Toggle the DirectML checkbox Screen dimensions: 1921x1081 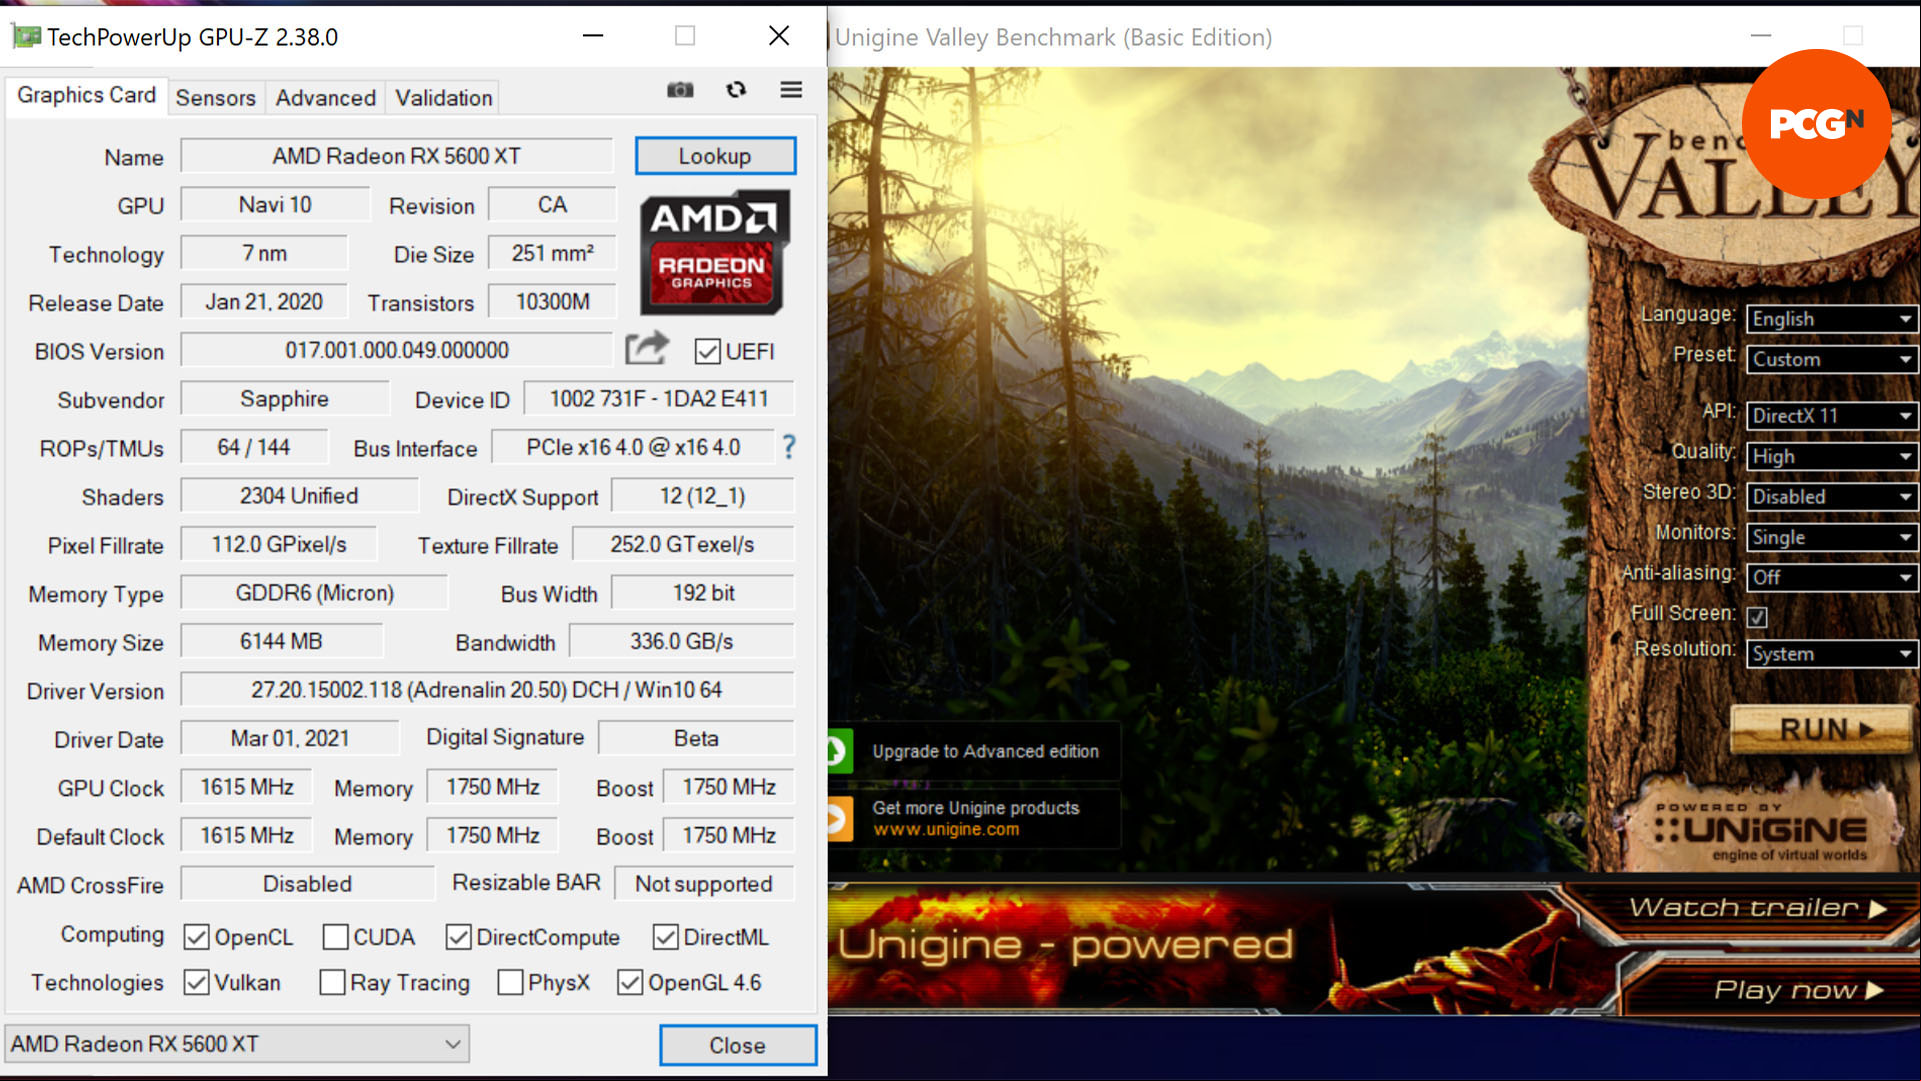[x=665, y=937]
